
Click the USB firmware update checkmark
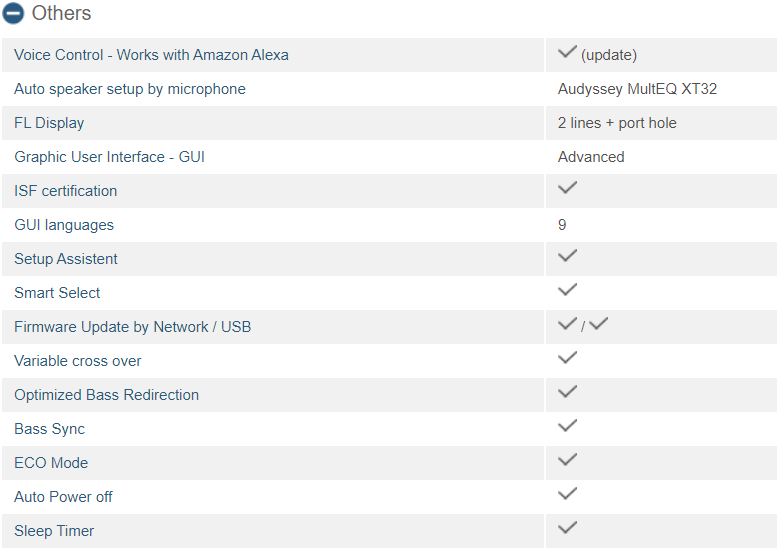(x=599, y=324)
